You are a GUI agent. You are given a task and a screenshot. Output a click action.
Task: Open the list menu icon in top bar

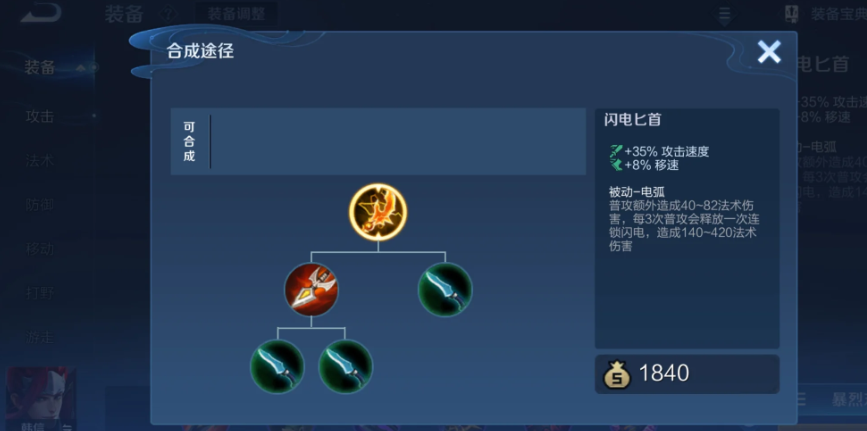click(724, 14)
